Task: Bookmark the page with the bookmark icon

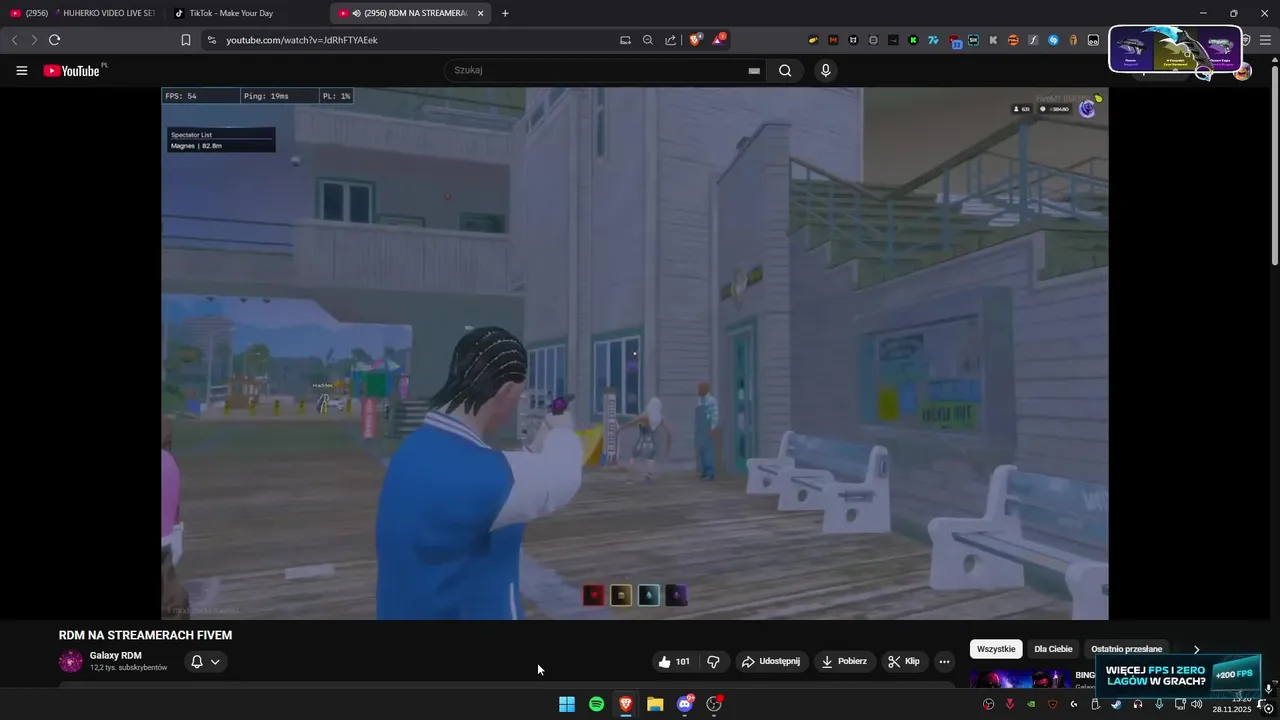Action: point(185,40)
